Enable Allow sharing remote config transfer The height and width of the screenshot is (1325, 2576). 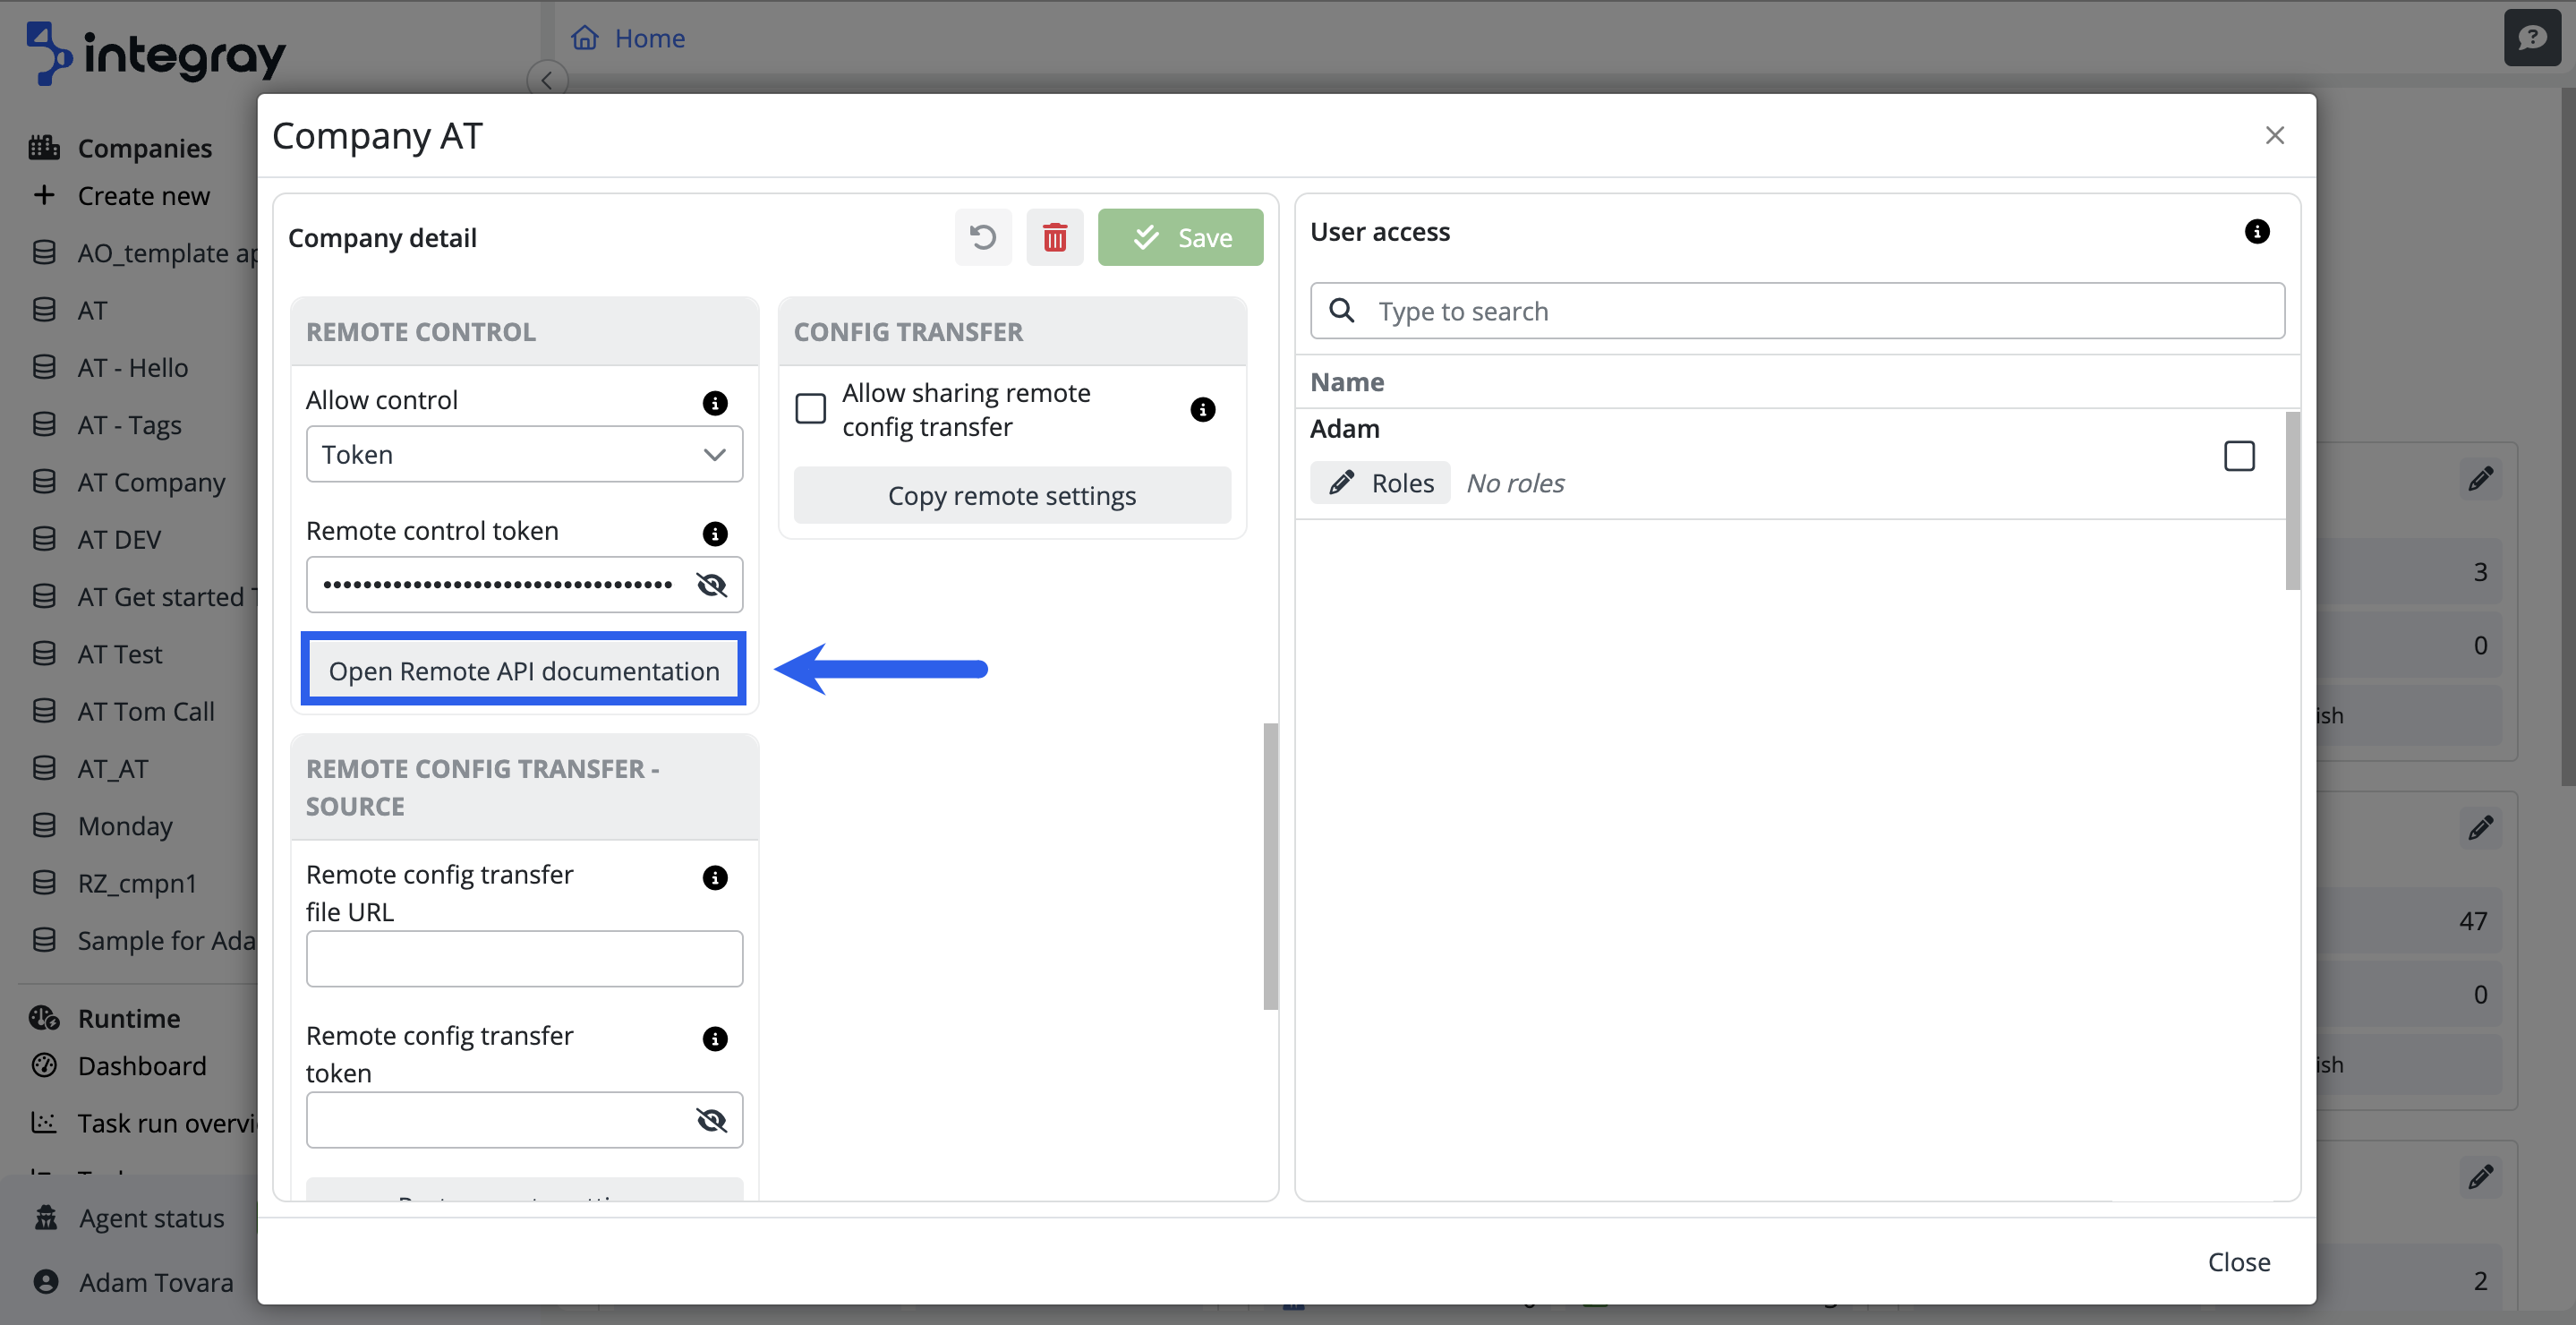click(x=810, y=409)
